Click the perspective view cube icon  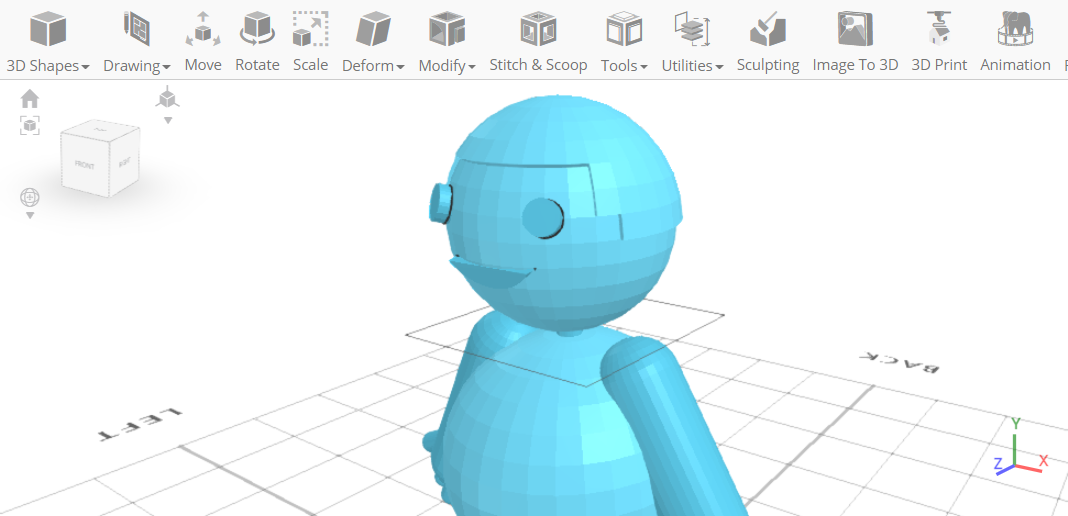tap(168, 99)
